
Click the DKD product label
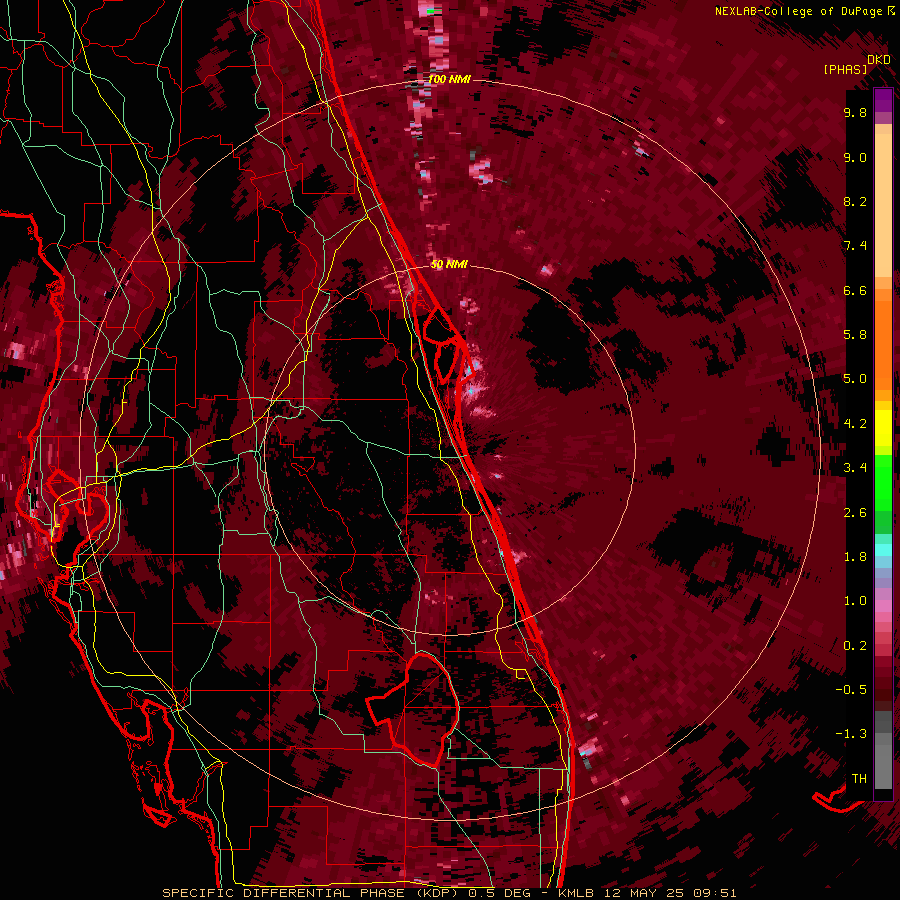tap(879, 60)
